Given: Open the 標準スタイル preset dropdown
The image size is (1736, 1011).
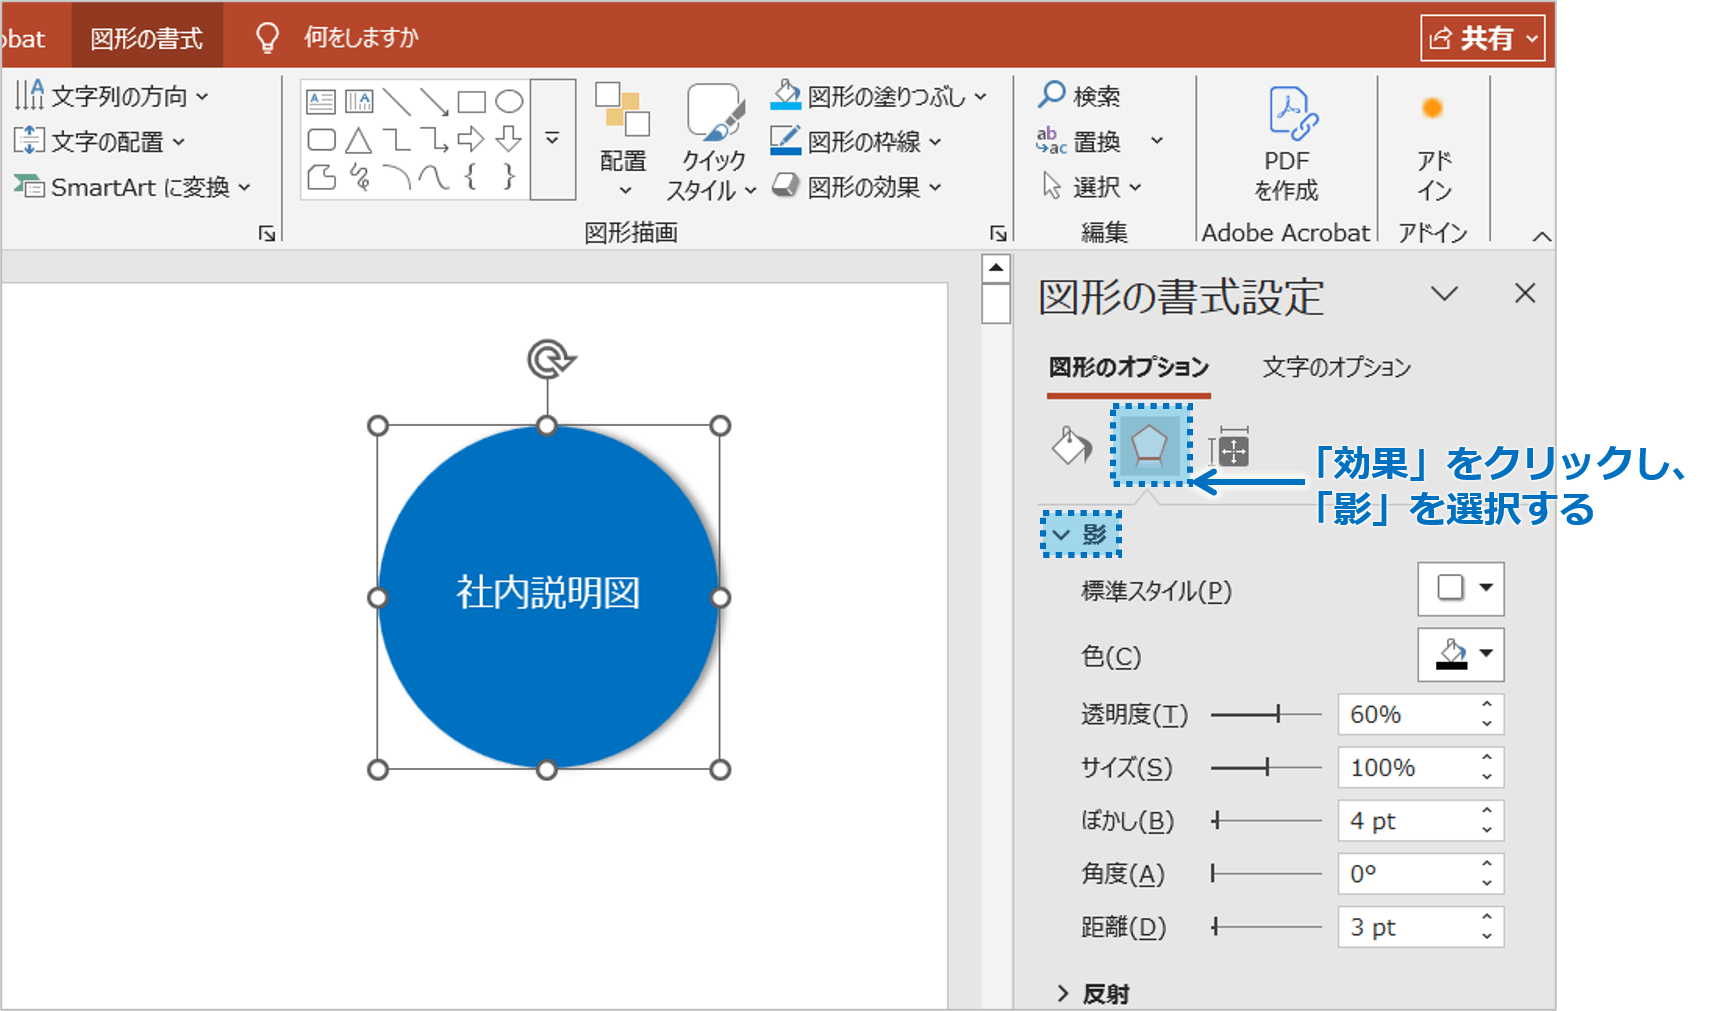Looking at the screenshot, I should click(x=1461, y=589).
